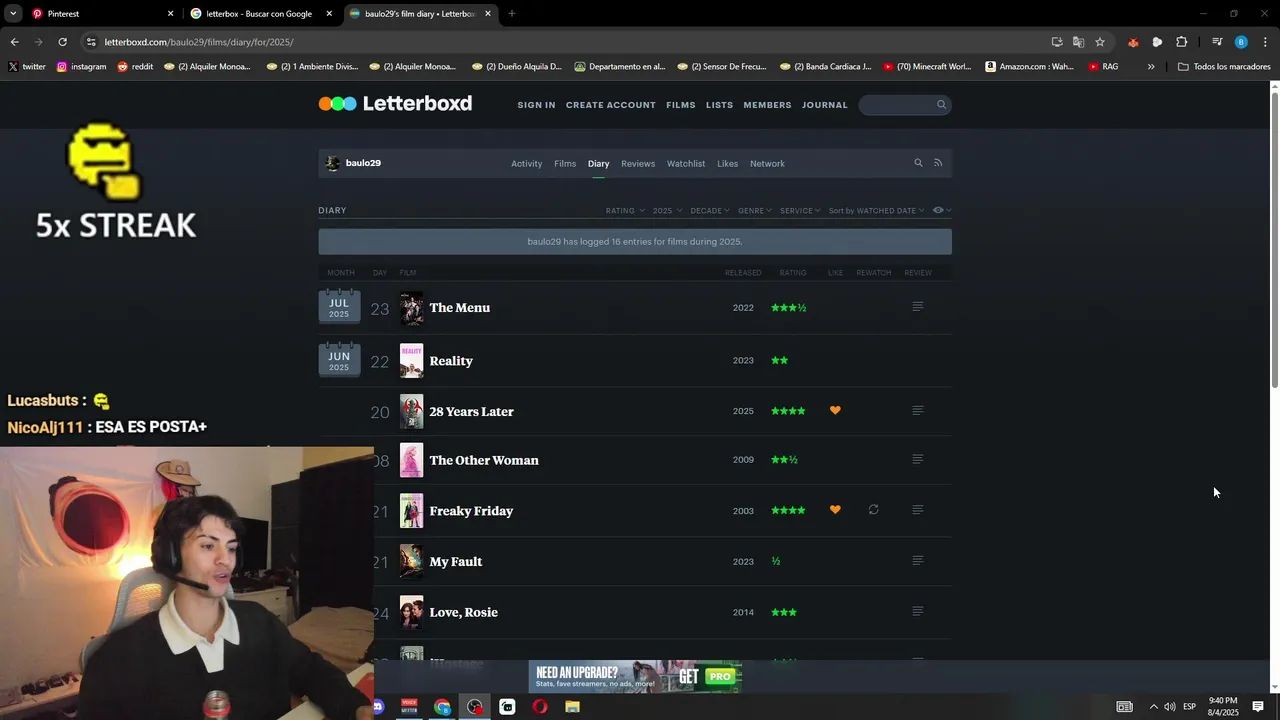The width and height of the screenshot is (1280, 720).
Task: Click the like heart on Freaky Friday
Action: (x=835, y=510)
